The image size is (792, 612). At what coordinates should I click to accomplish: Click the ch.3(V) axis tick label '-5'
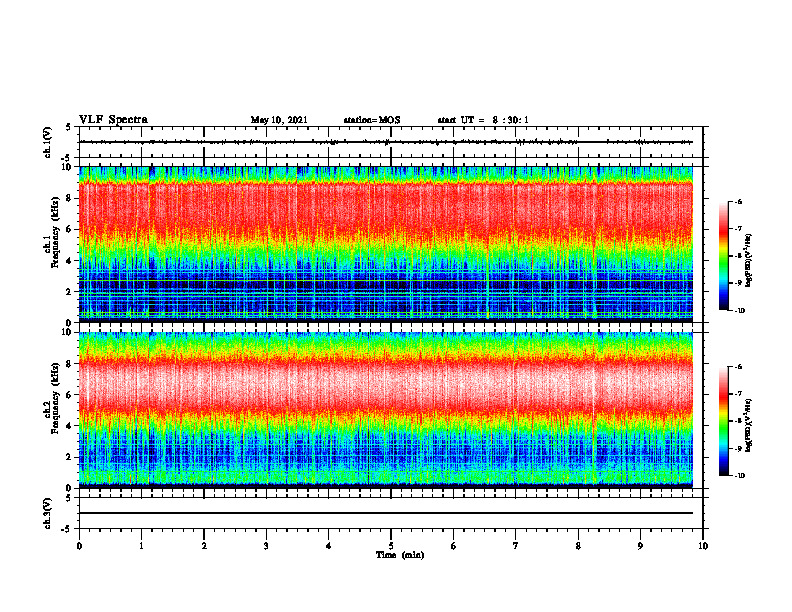point(68,529)
